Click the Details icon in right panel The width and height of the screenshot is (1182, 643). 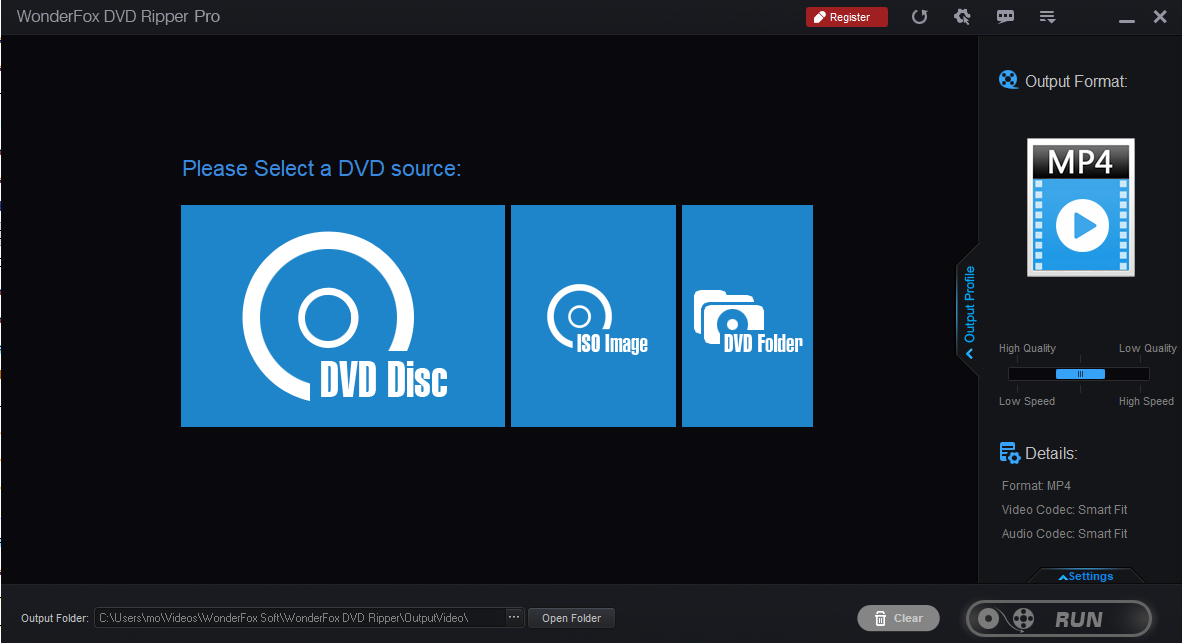pos(1010,453)
